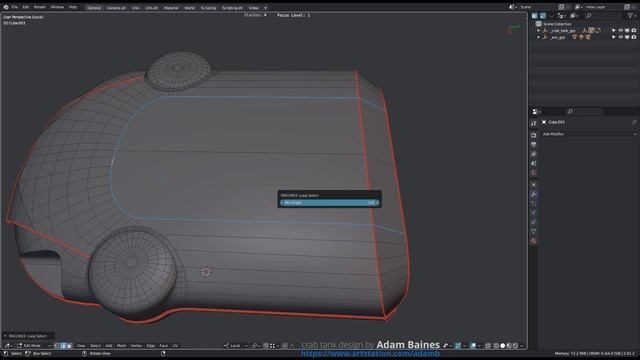Click the new view layer icon
Viewport: 640px width, 360px height.
coord(627,7)
